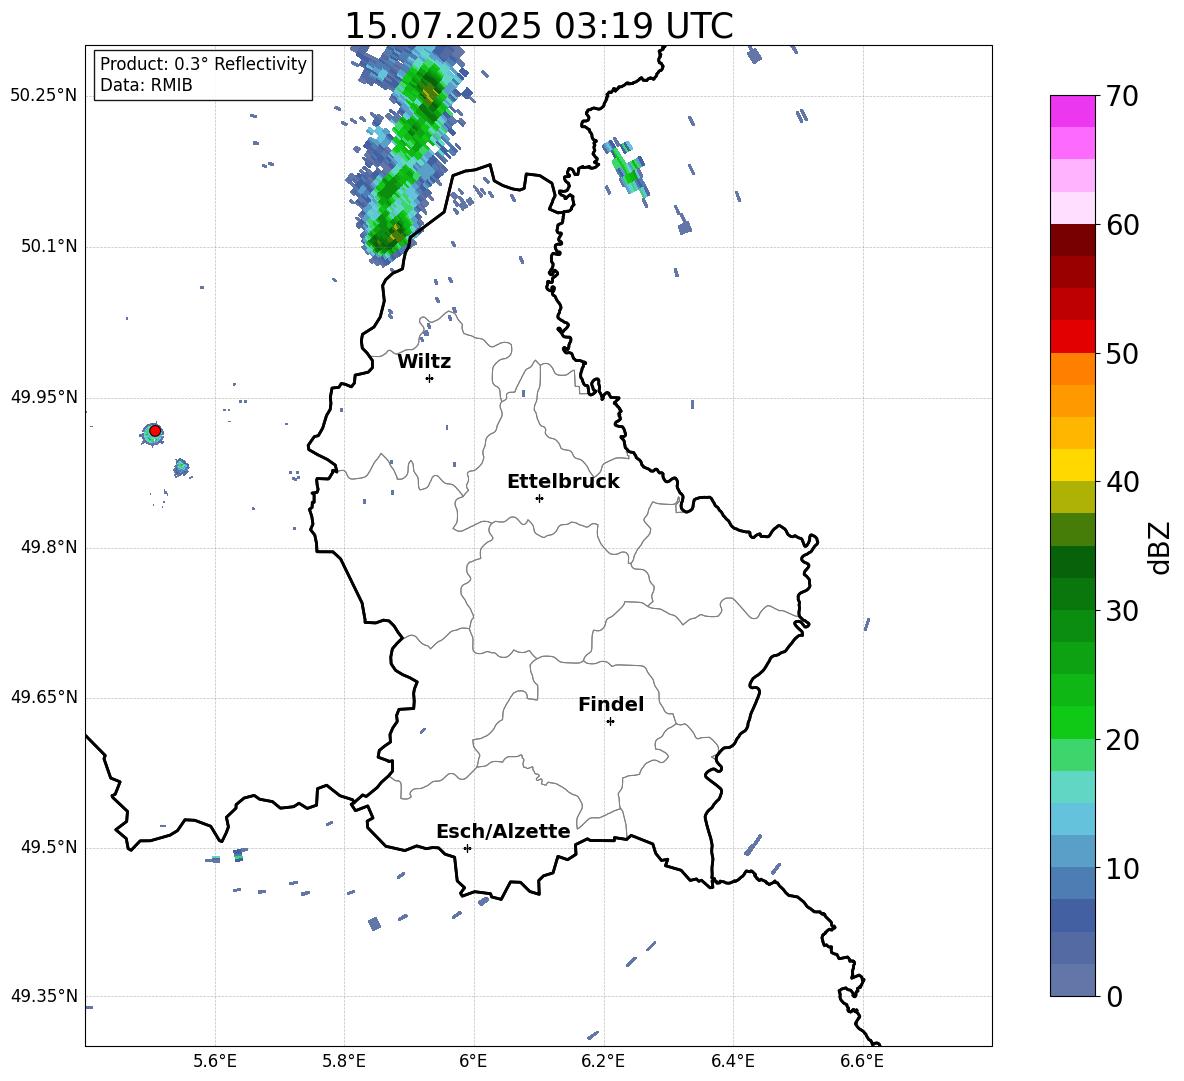This screenshot has width=1184, height=1081.
Task: Click the Wiltz cross marker
Action: 430,378
